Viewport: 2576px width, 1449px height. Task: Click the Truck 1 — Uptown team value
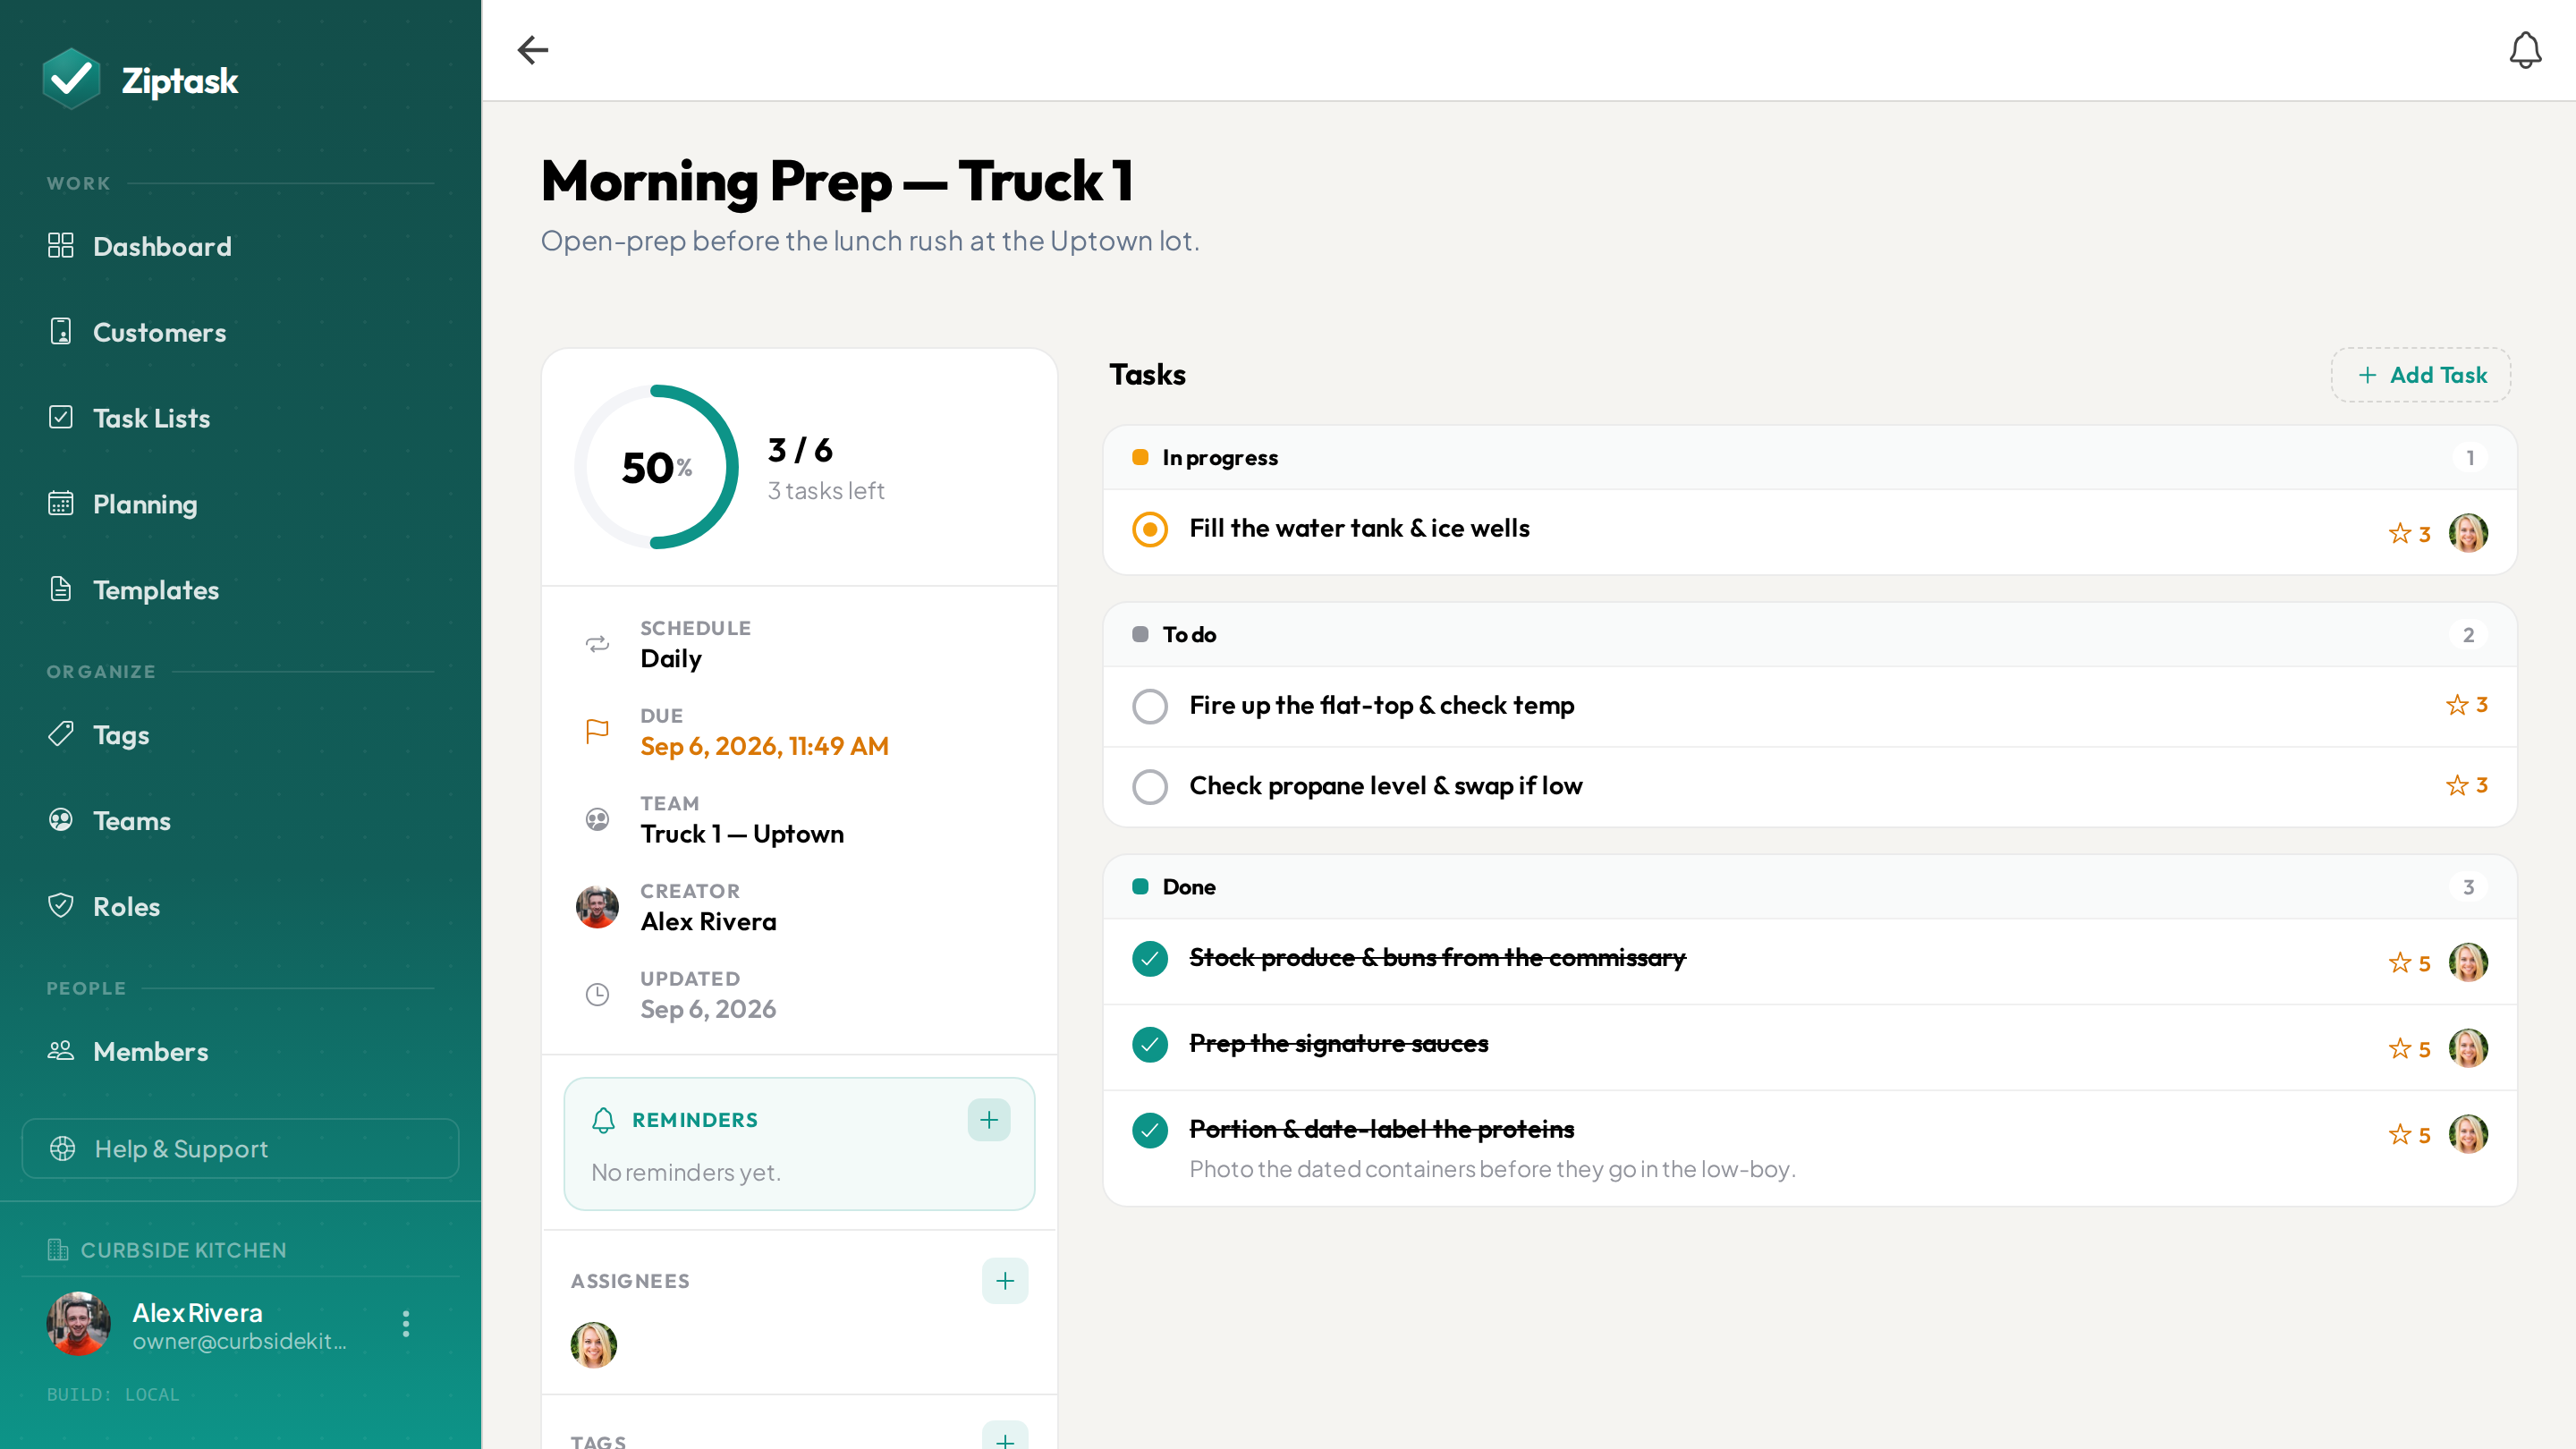(741, 834)
